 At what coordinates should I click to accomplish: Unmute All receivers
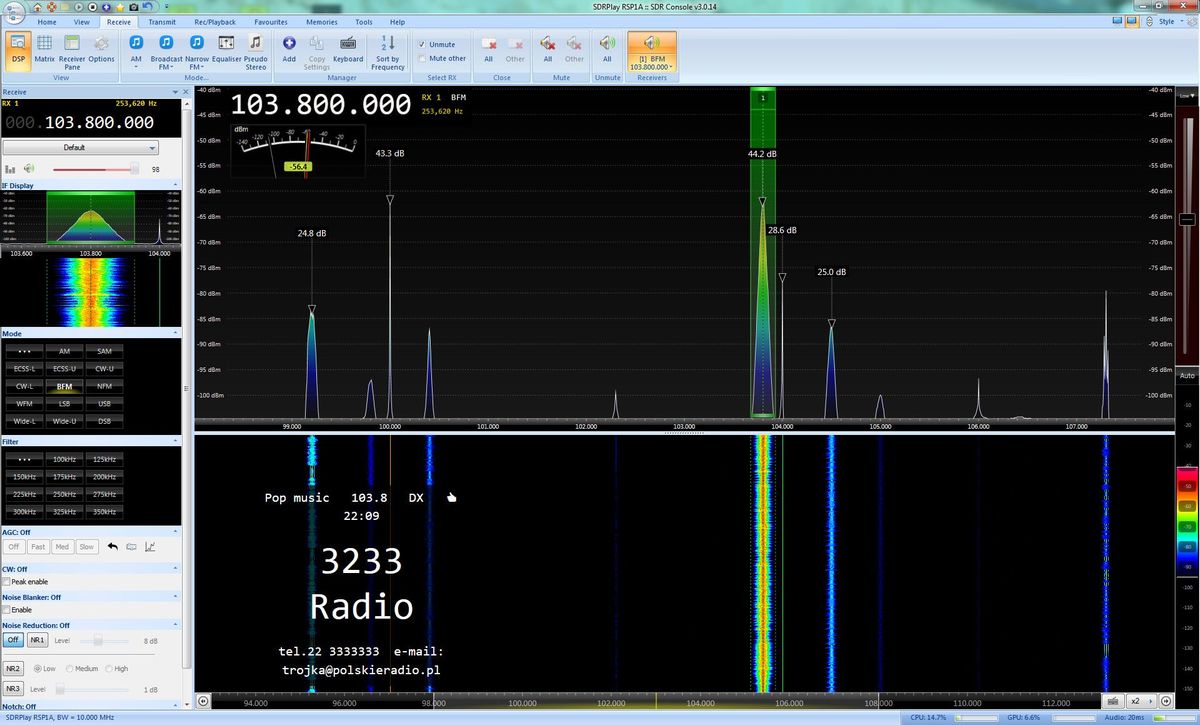607,48
